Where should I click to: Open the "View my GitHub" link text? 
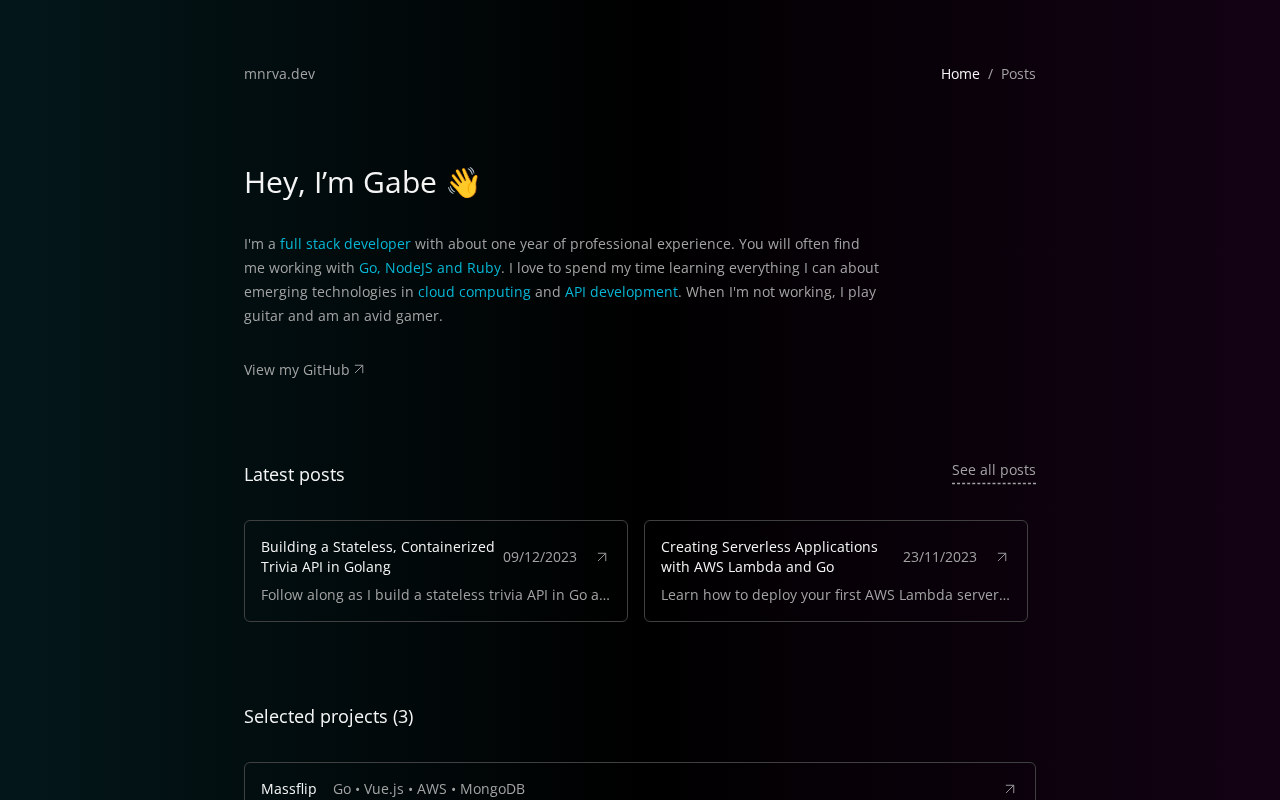coord(297,370)
